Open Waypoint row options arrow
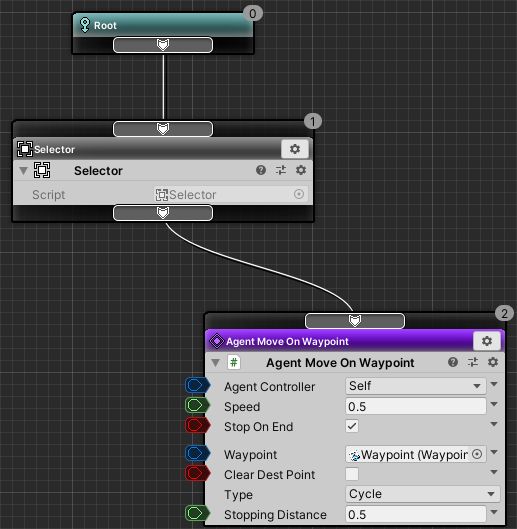This screenshot has height=529, width=517. tap(494, 452)
